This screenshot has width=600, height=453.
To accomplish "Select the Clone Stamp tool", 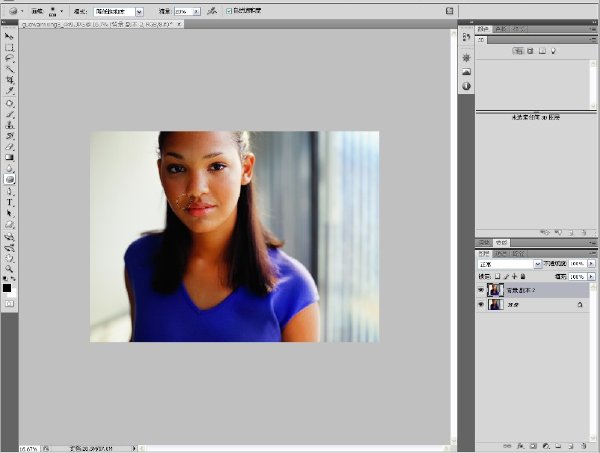I will coord(9,125).
